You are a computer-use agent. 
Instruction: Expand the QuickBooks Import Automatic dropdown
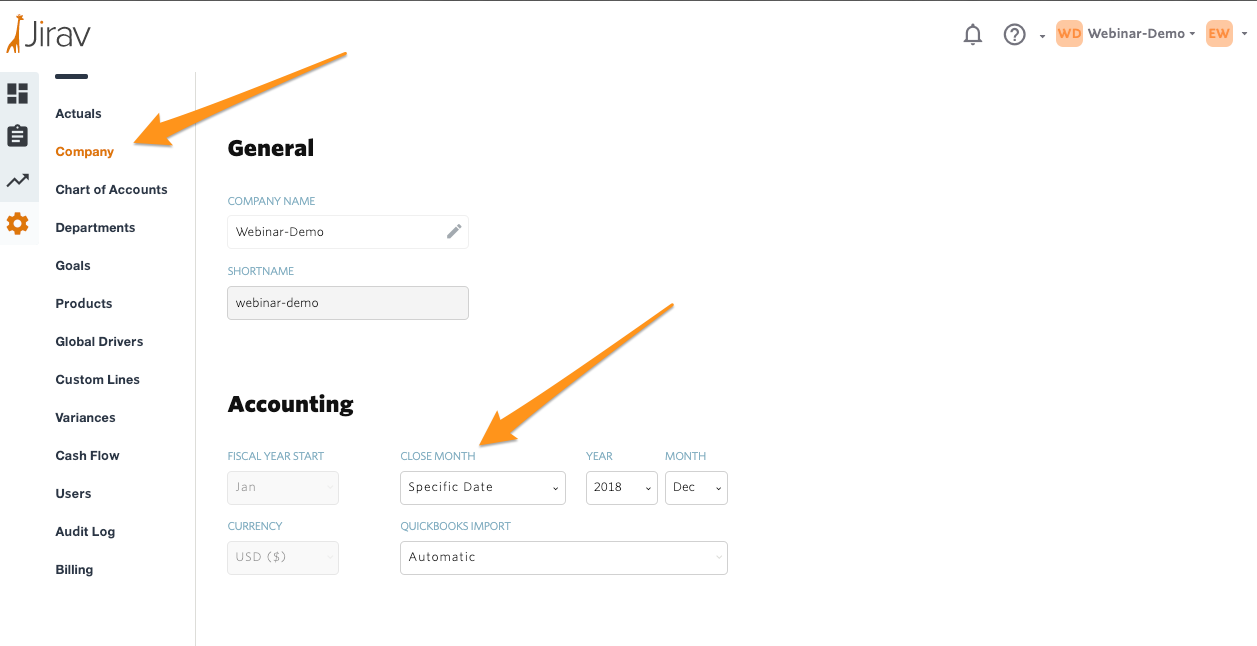564,558
